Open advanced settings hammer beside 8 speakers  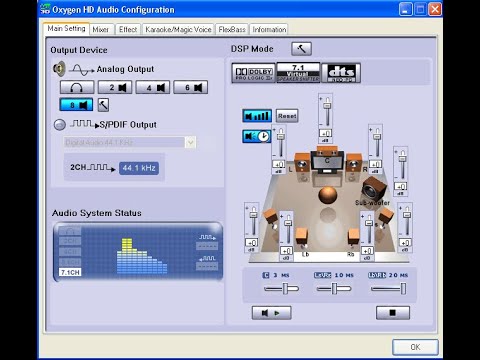(x=103, y=105)
